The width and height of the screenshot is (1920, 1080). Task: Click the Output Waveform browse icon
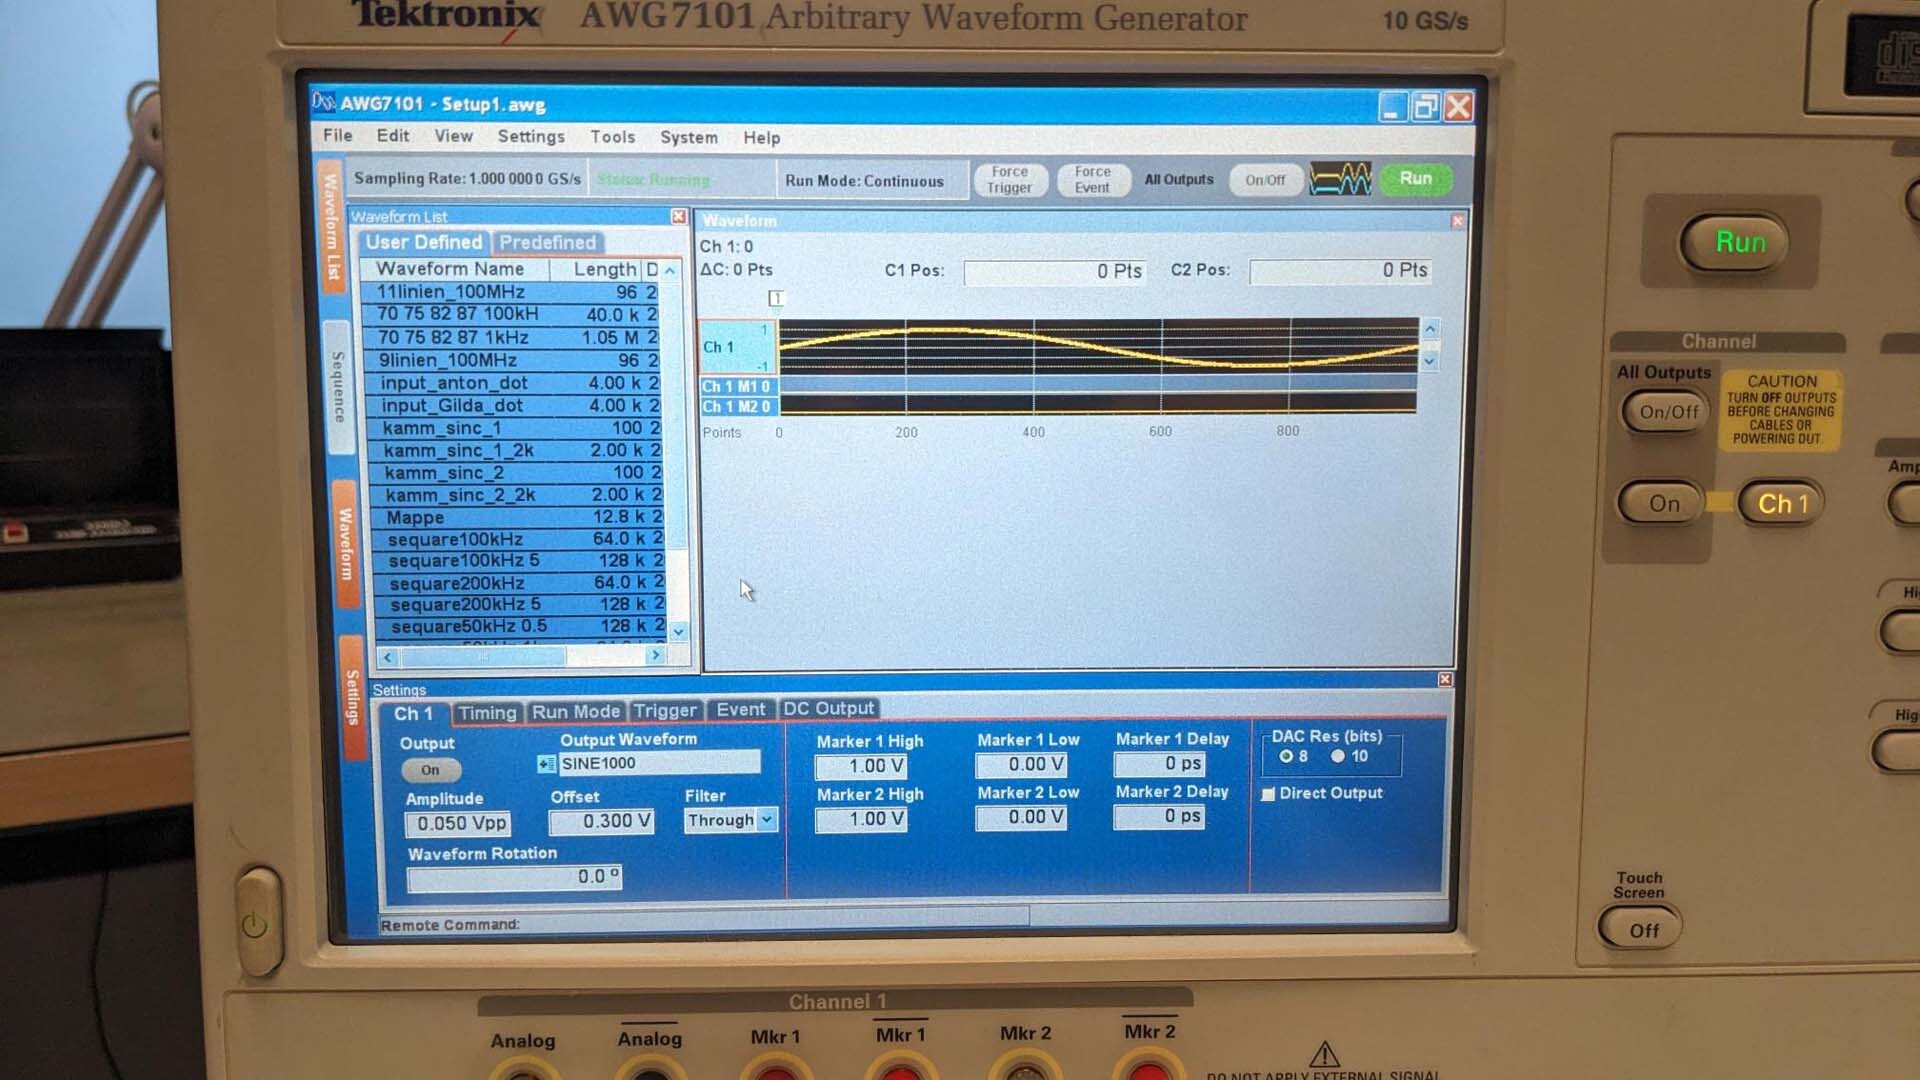(x=546, y=764)
